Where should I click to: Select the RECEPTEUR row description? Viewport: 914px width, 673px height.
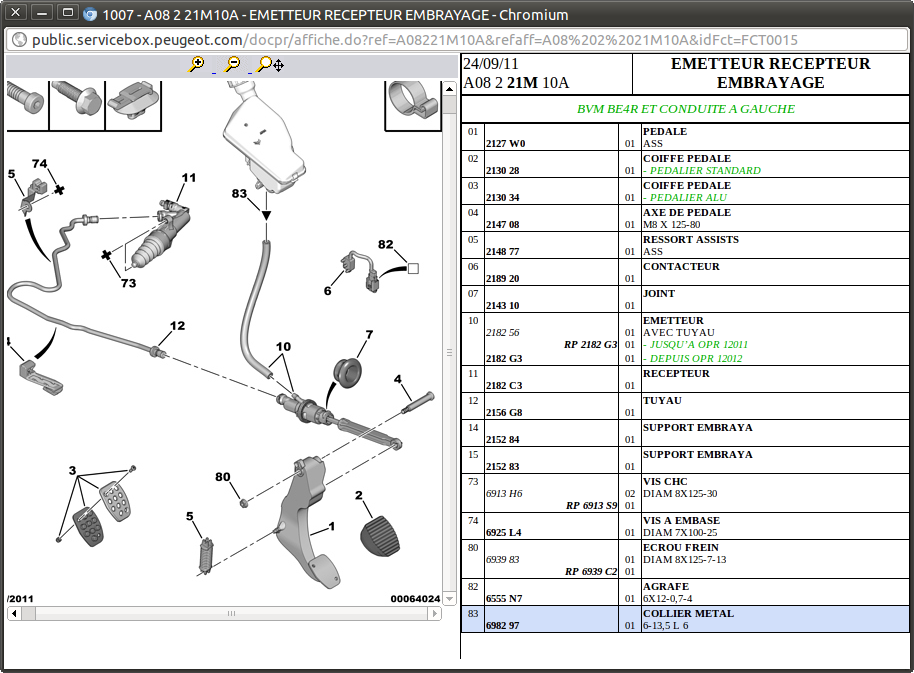[676, 373]
